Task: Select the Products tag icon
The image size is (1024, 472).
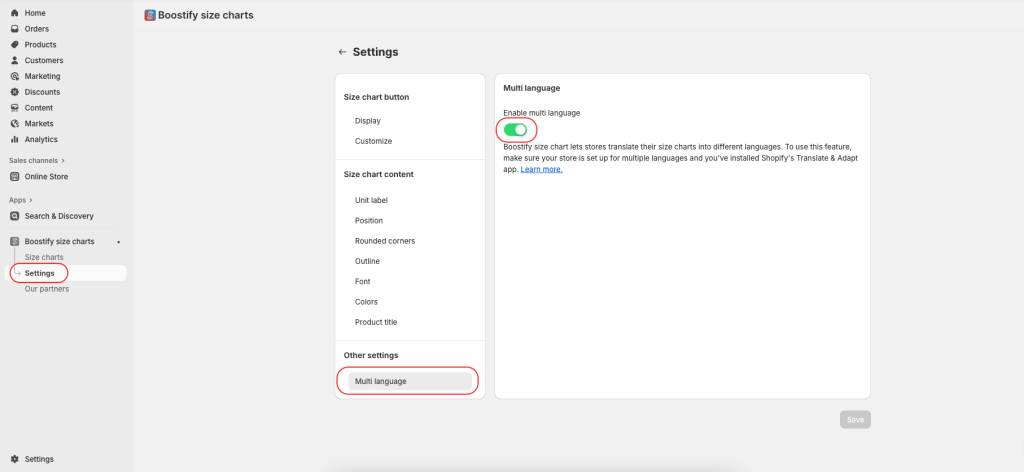Action: click(x=14, y=44)
